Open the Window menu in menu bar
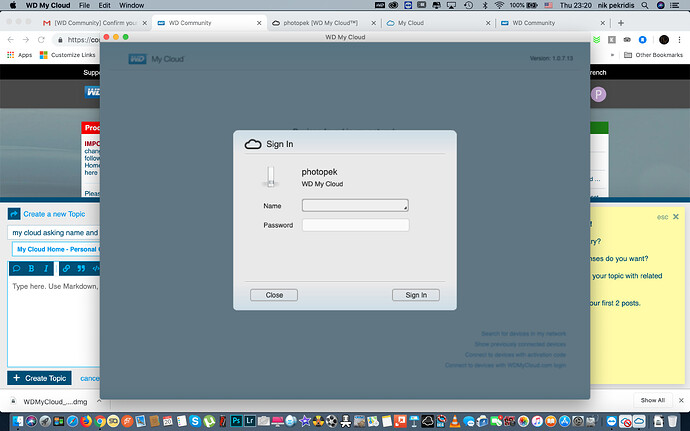The image size is (690, 431). [x=132, y=5]
